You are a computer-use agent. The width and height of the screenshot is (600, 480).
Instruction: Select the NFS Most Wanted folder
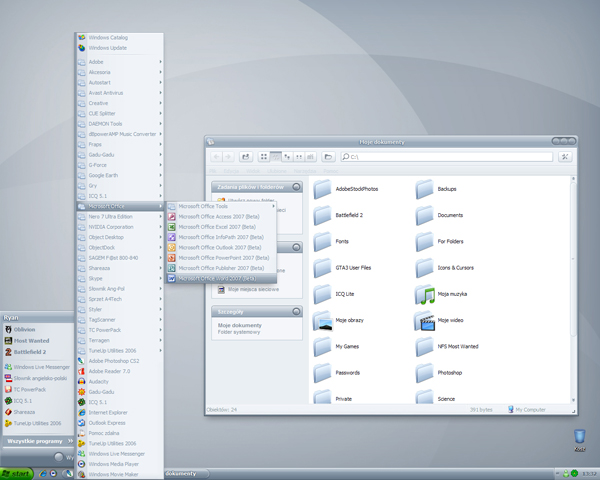447,346
